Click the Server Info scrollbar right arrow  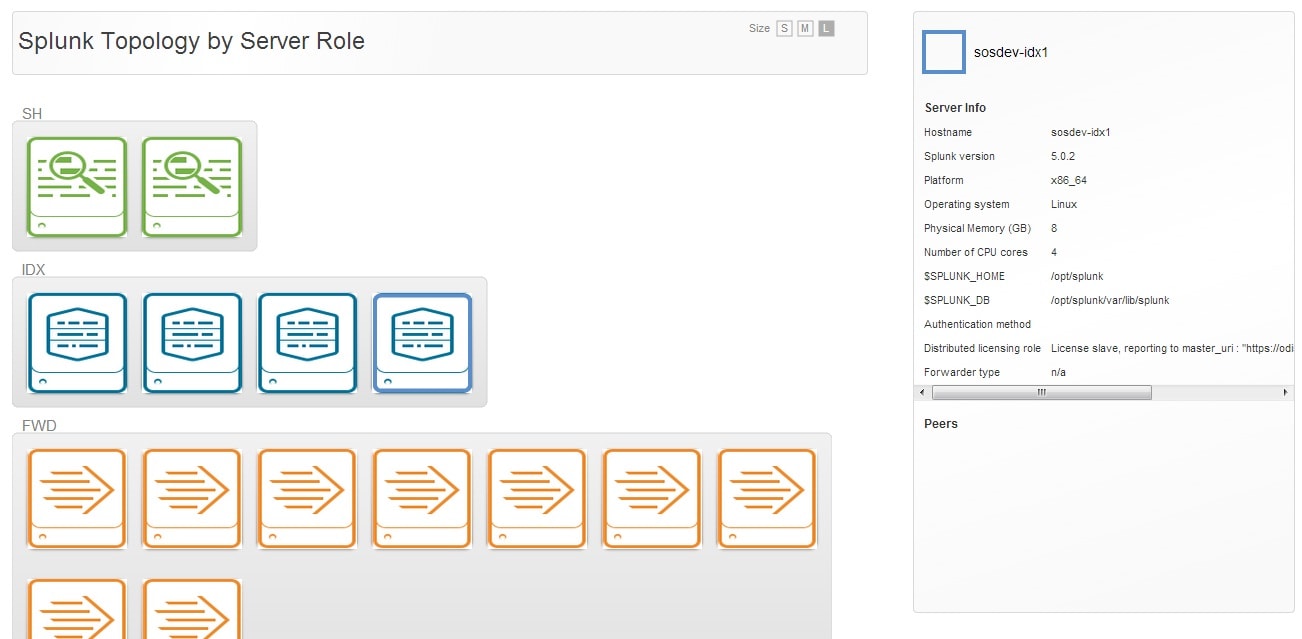point(1286,393)
